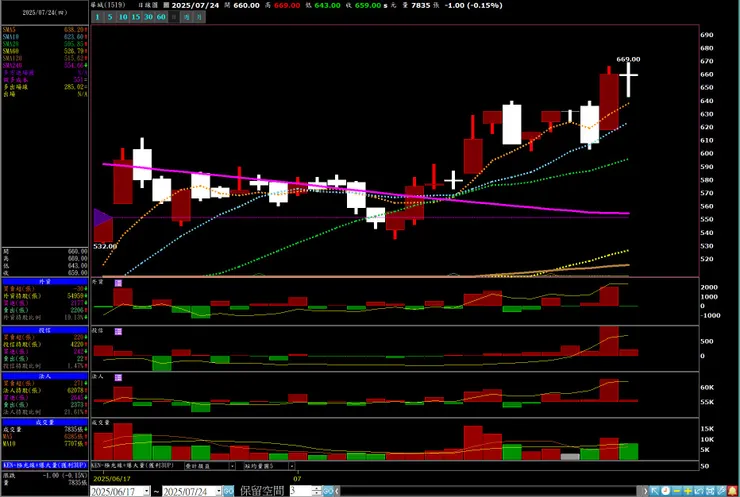Click date display 2025/07/24 at top left
740x497 pixels.
pos(45,13)
